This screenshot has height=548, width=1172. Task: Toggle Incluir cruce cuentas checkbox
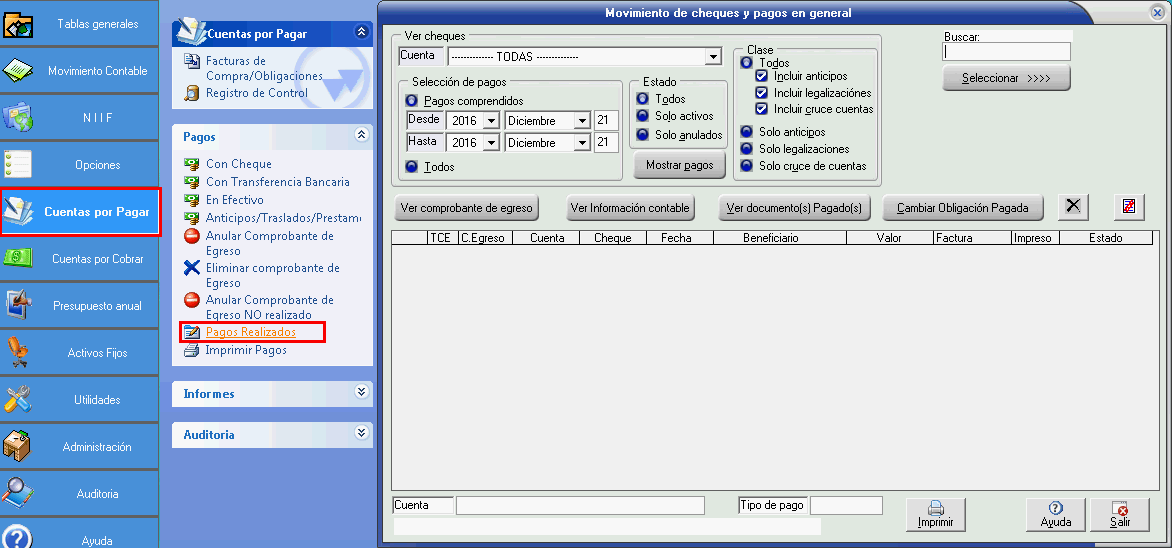click(x=762, y=109)
